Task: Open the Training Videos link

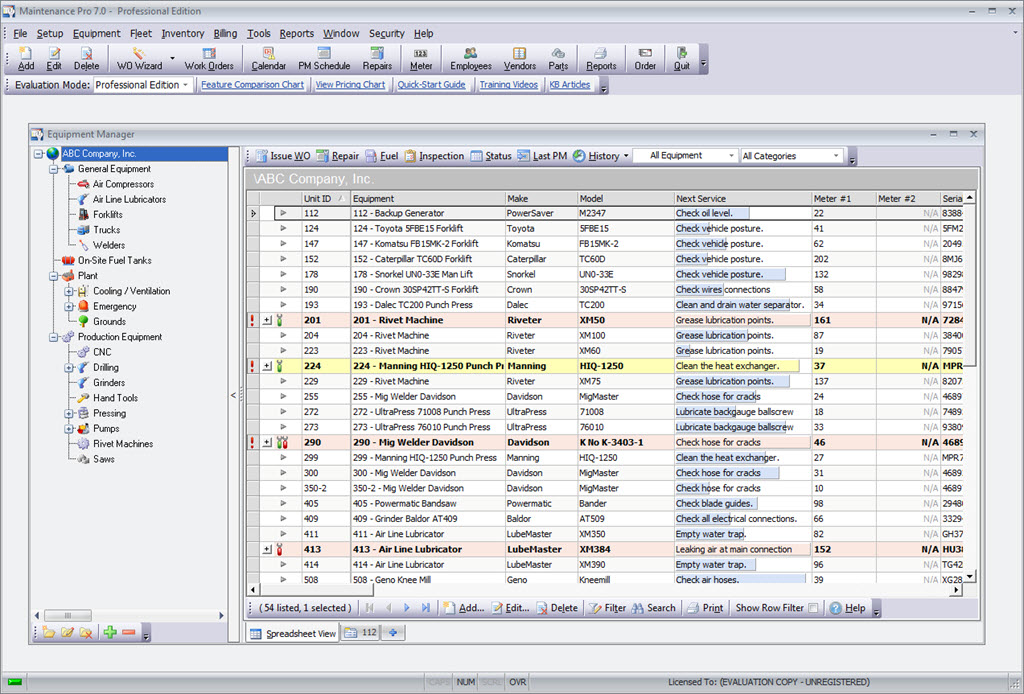Action: pos(509,85)
